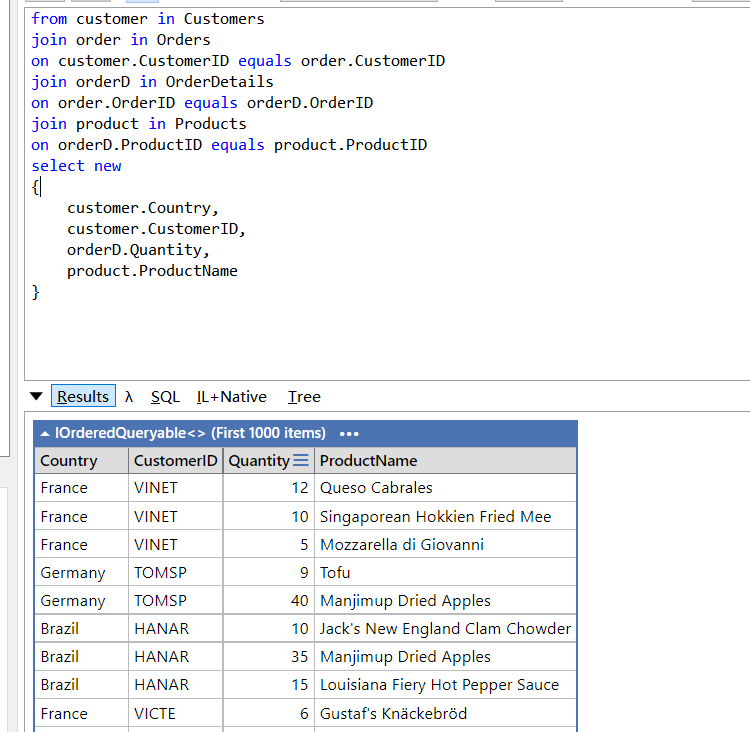Select the Country column header
750x732 pixels.
[82, 460]
